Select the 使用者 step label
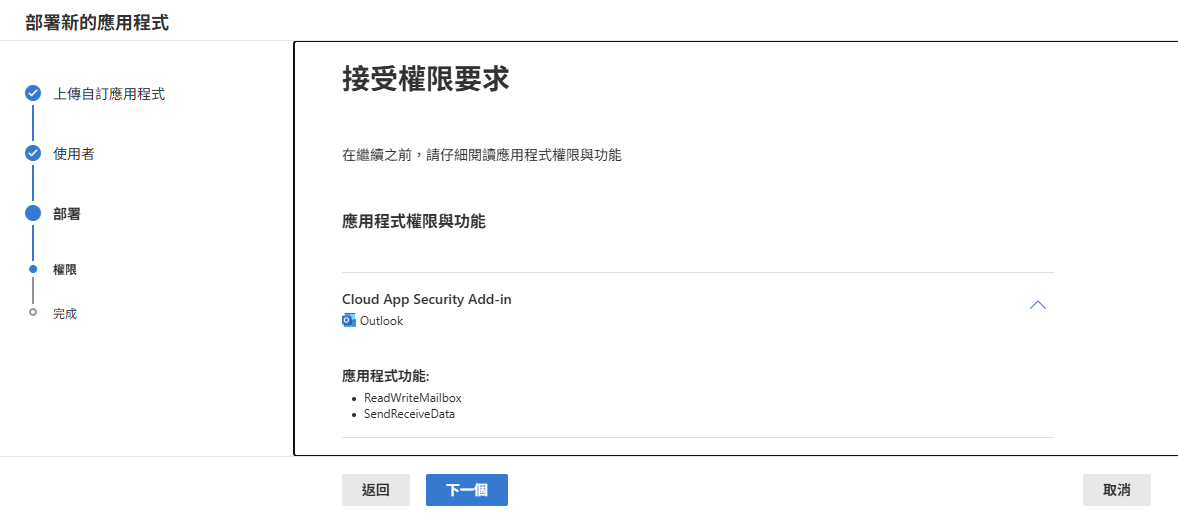This screenshot has width=1178, height=513. click(x=74, y=154)
